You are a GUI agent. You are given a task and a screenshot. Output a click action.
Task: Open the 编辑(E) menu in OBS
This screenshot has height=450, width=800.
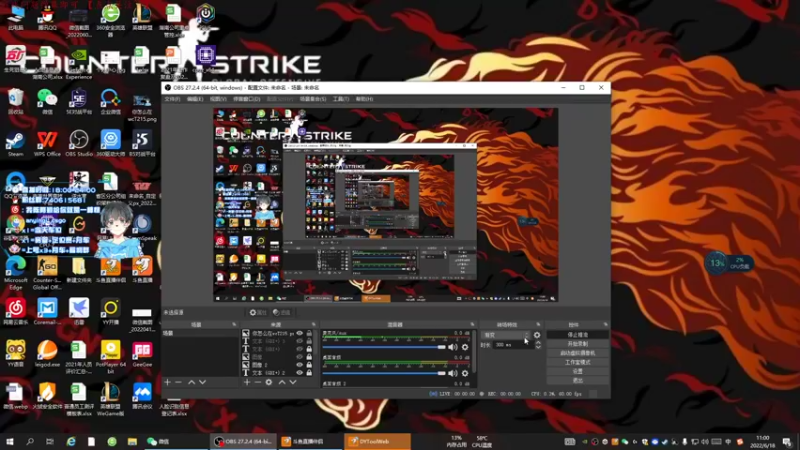194,99
